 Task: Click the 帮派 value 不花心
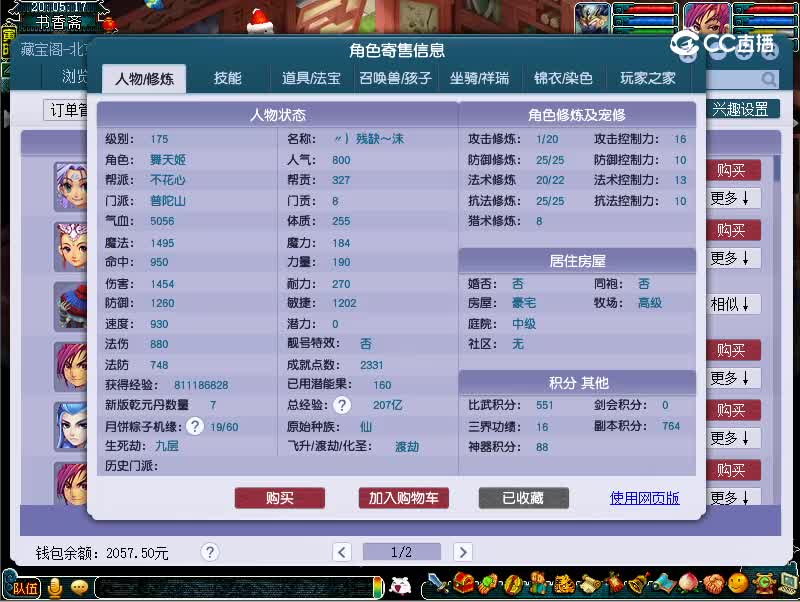(168, 180)
